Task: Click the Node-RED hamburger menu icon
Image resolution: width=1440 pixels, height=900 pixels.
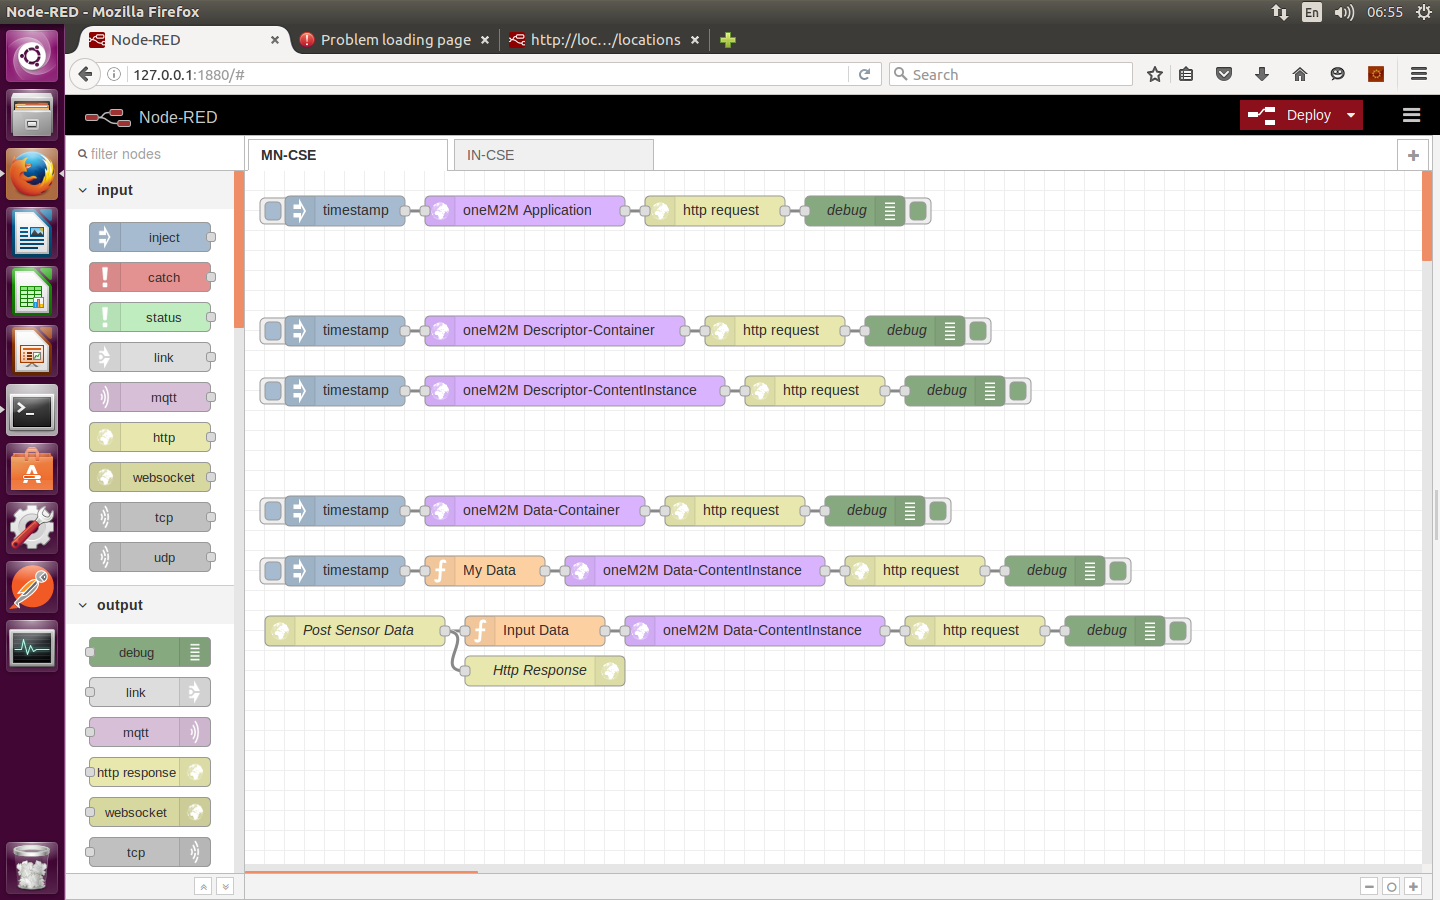Action: 1411,115
